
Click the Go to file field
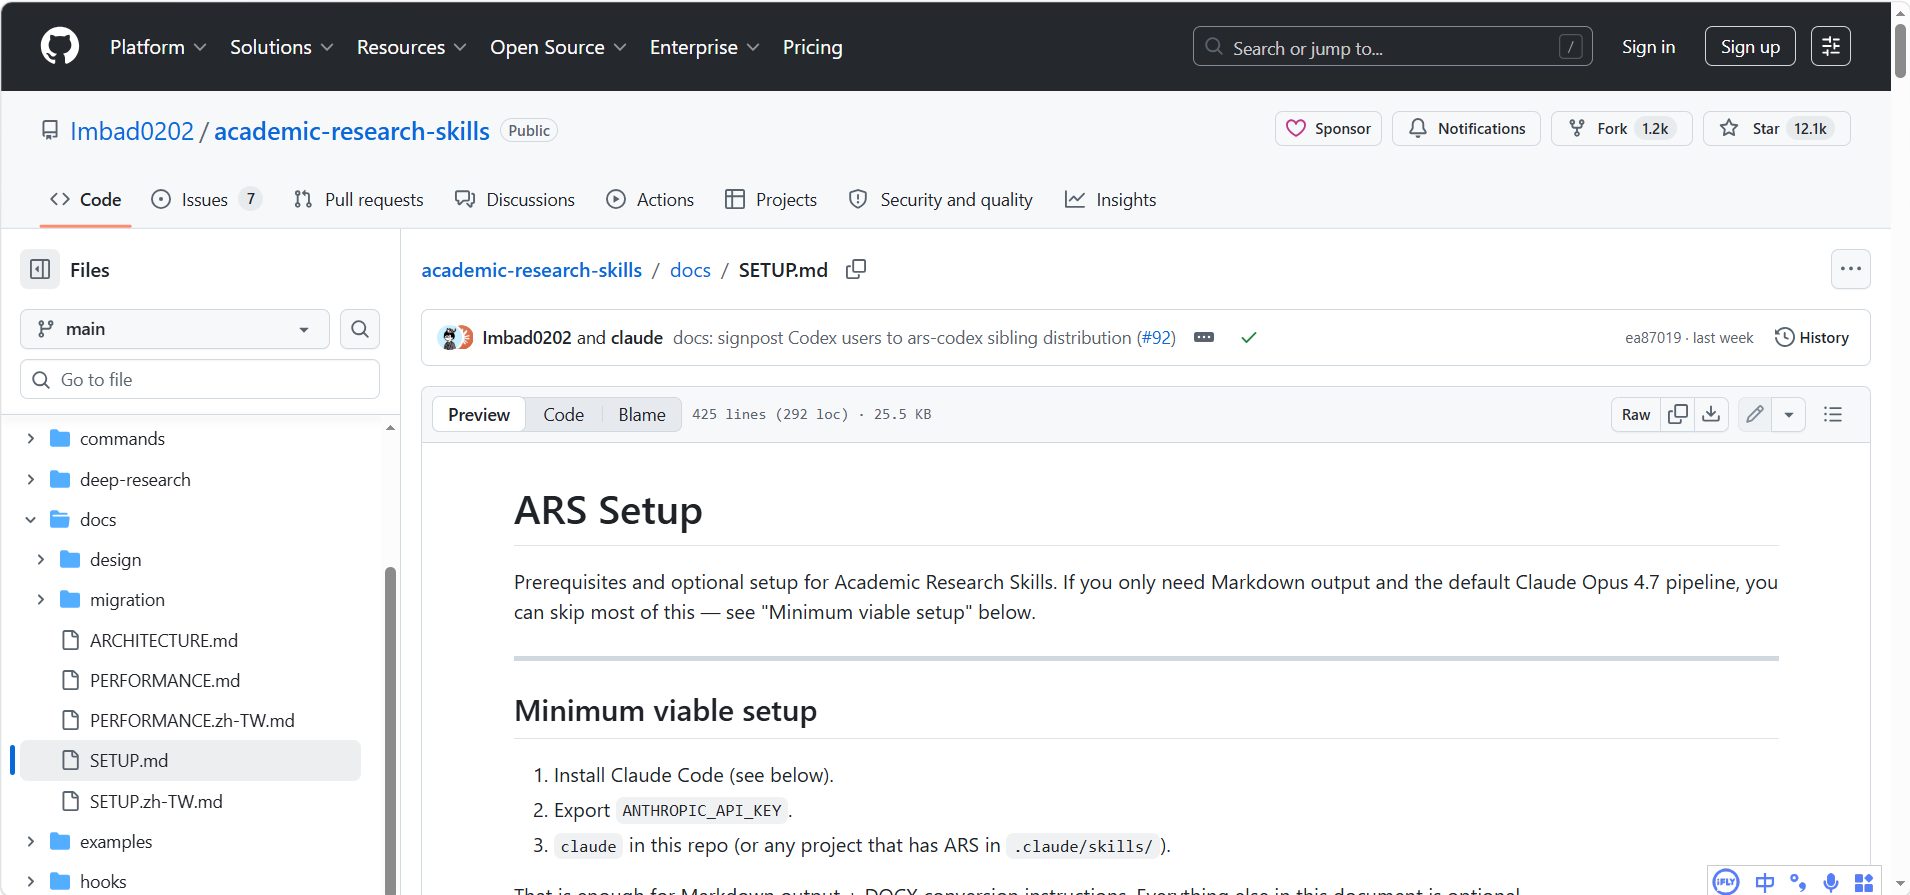200,379
